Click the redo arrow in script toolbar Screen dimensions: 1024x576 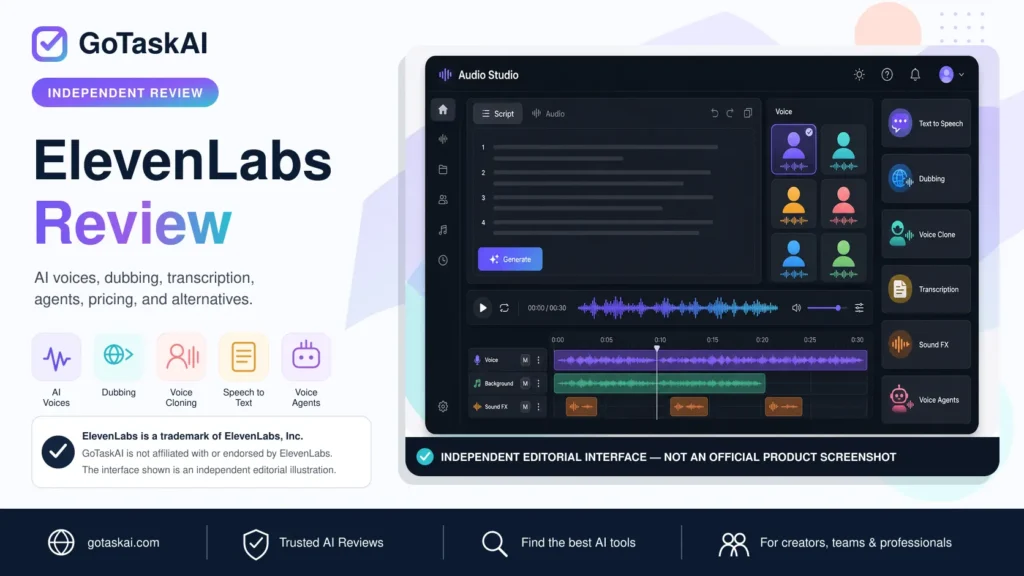point(730,113)
